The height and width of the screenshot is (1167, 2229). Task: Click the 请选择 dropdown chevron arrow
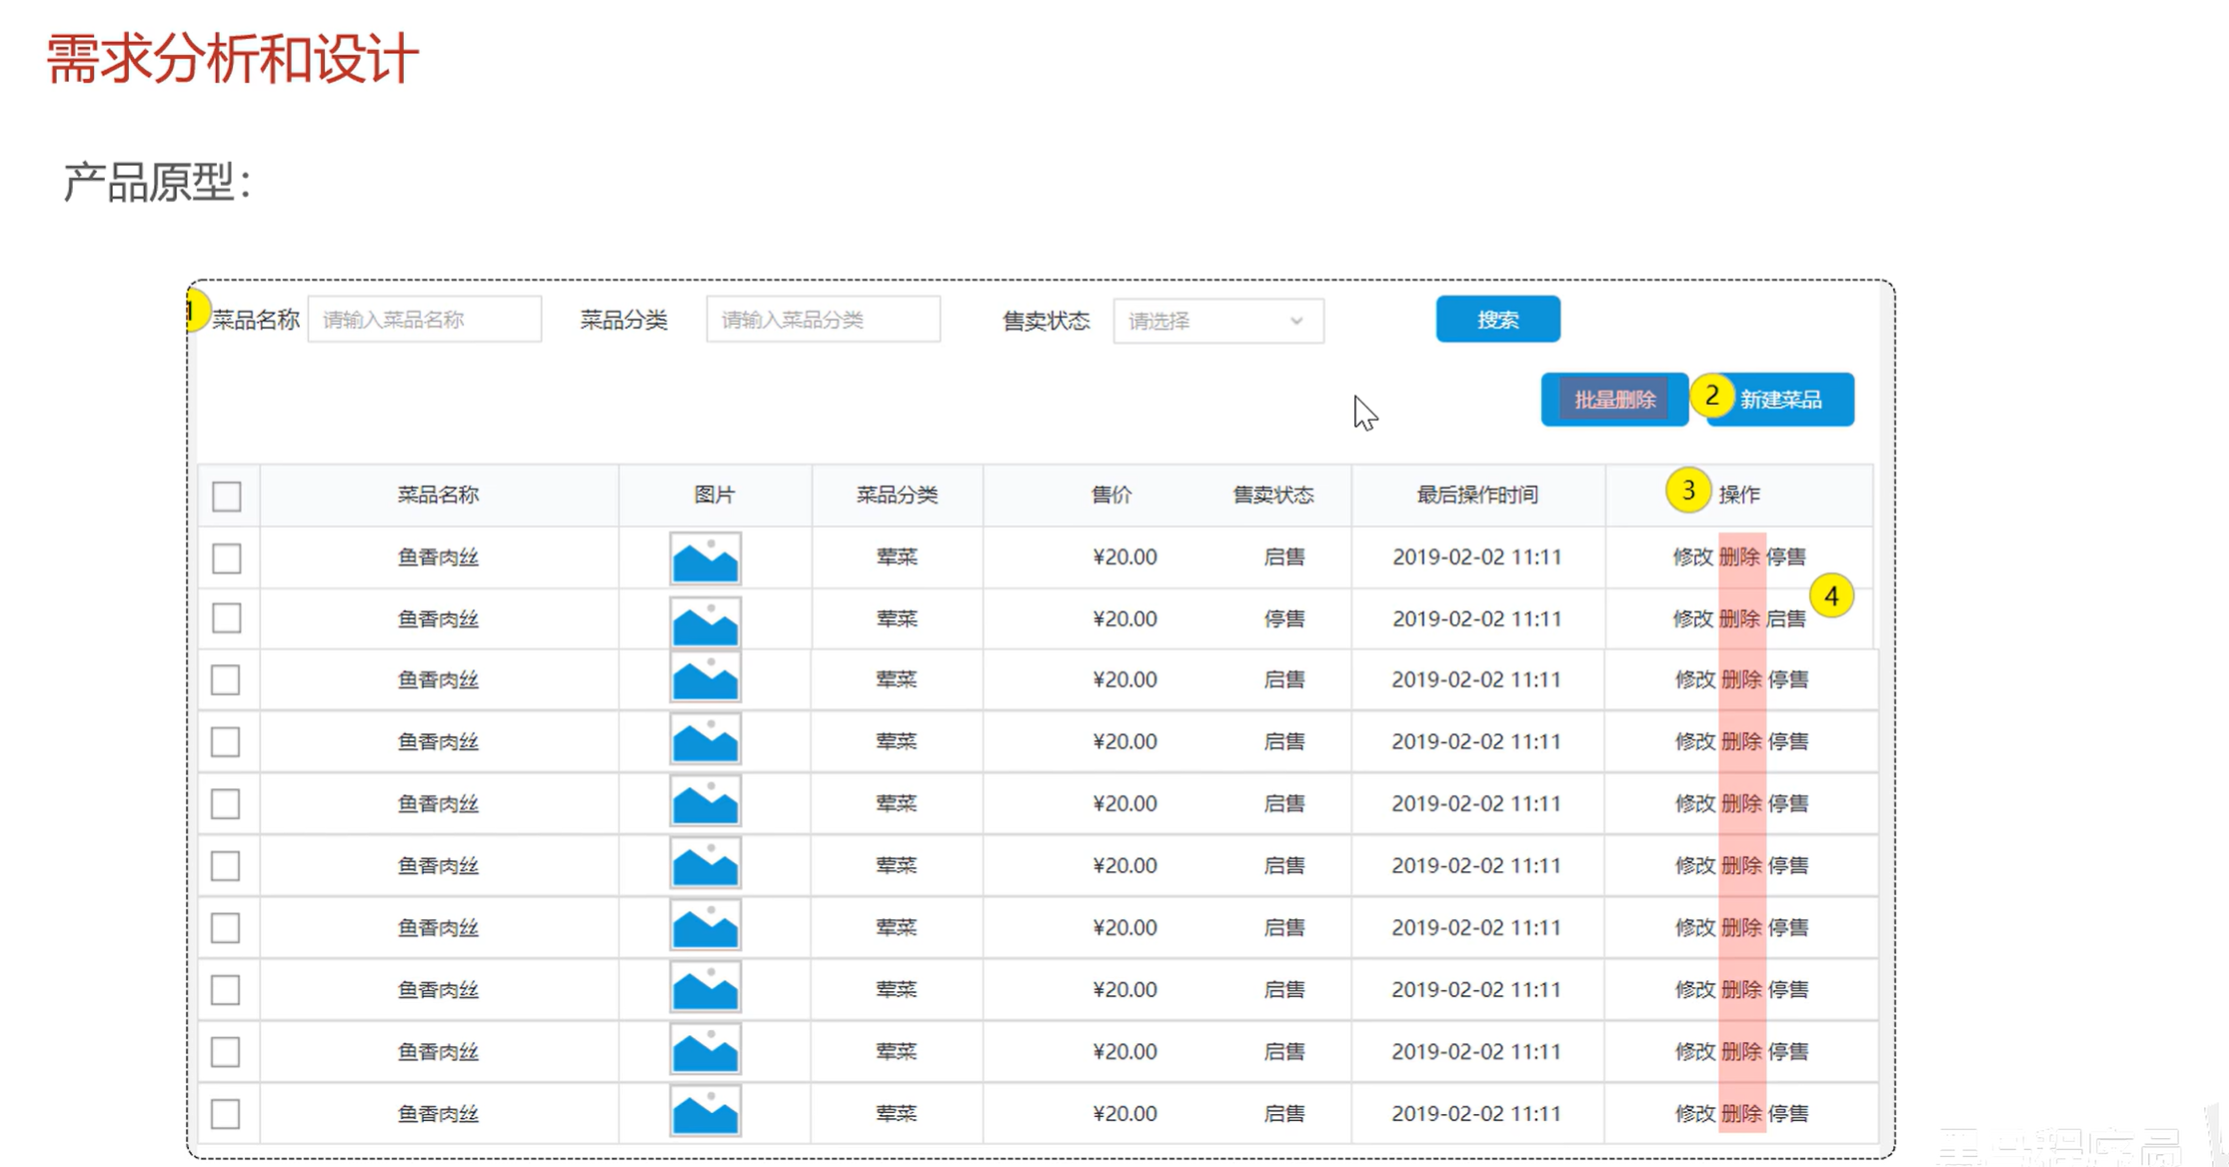[1296, 321]
